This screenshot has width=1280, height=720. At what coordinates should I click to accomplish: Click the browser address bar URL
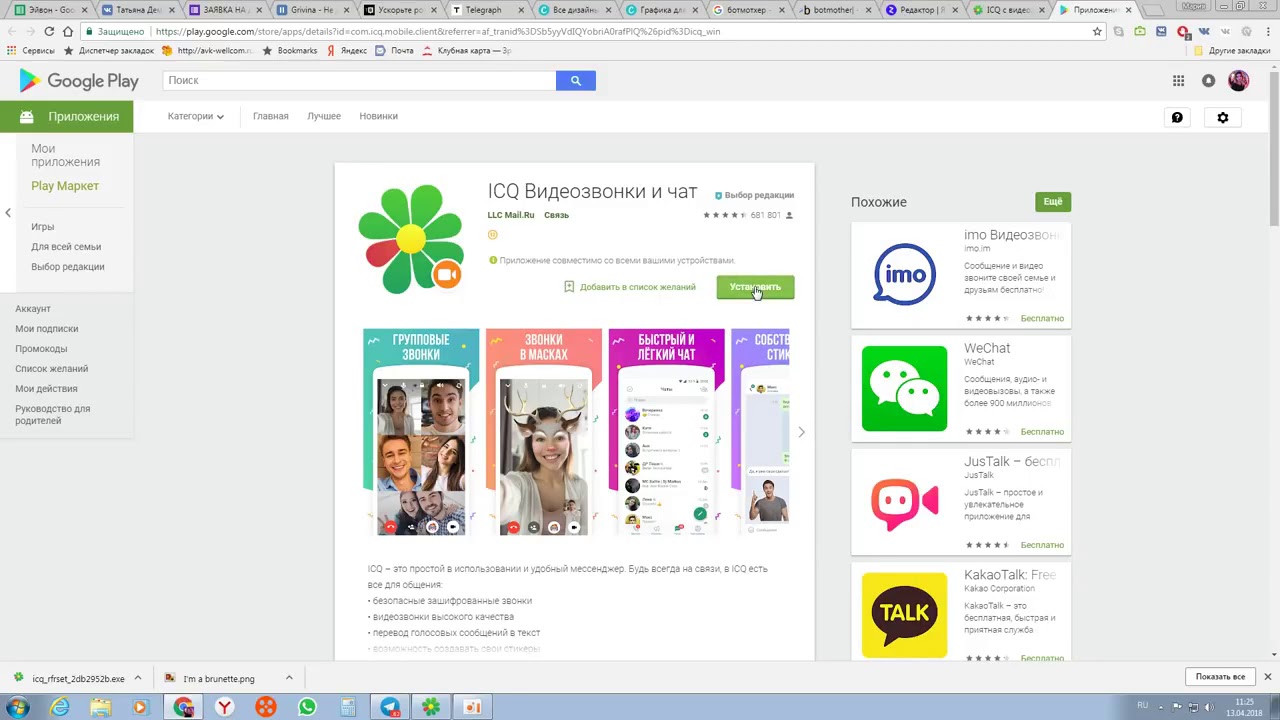point(438,31)
